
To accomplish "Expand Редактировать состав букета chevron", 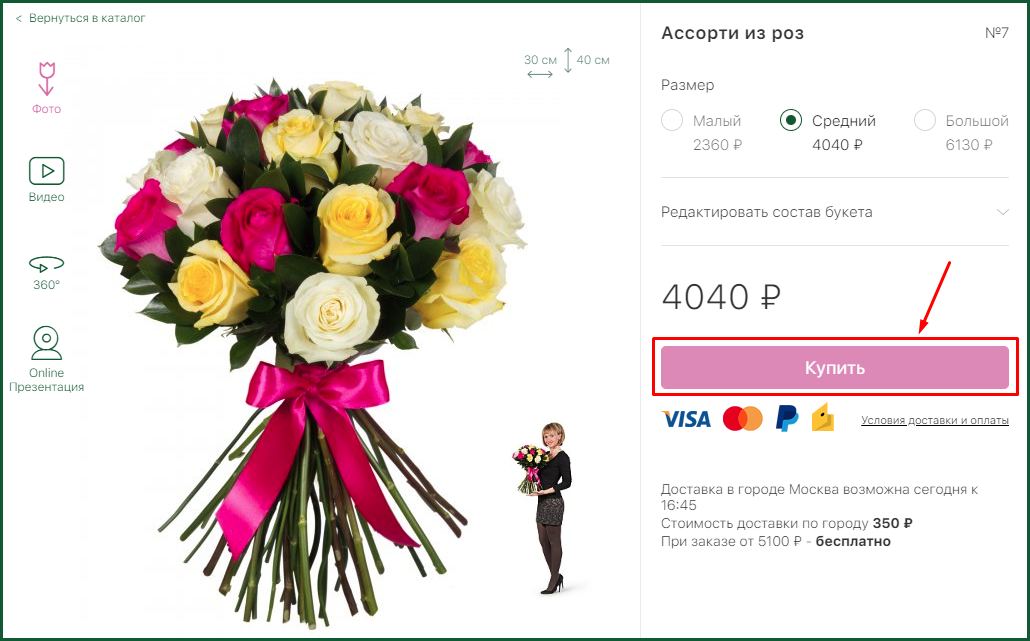I will coord(1002,212).
